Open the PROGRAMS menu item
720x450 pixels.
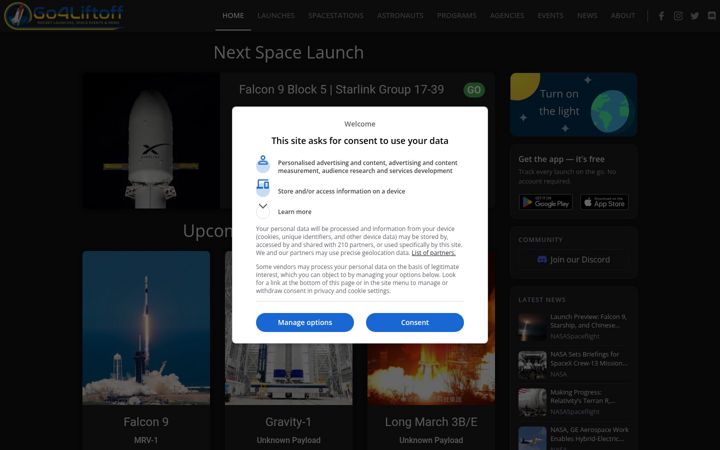click(456, 16)
